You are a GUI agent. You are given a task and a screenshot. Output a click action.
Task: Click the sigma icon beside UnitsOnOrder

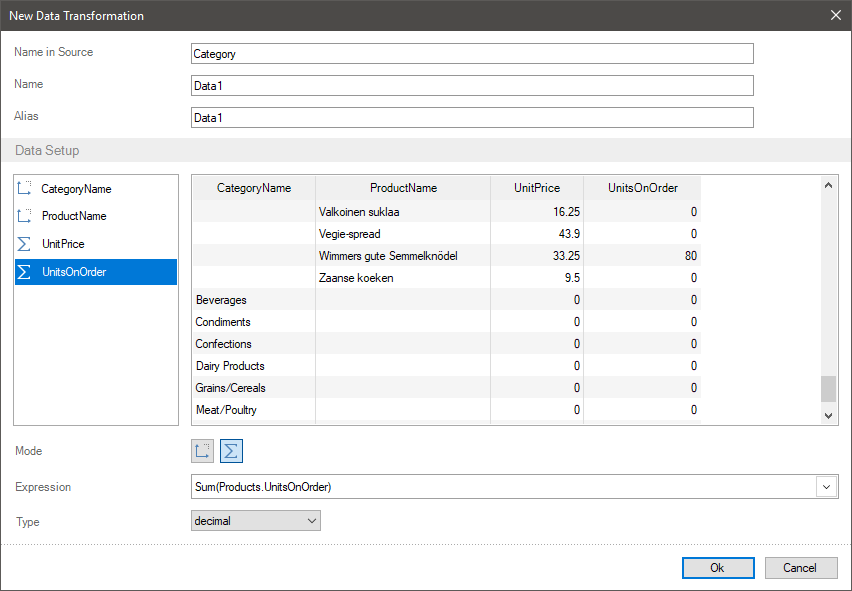coord(25,272)
